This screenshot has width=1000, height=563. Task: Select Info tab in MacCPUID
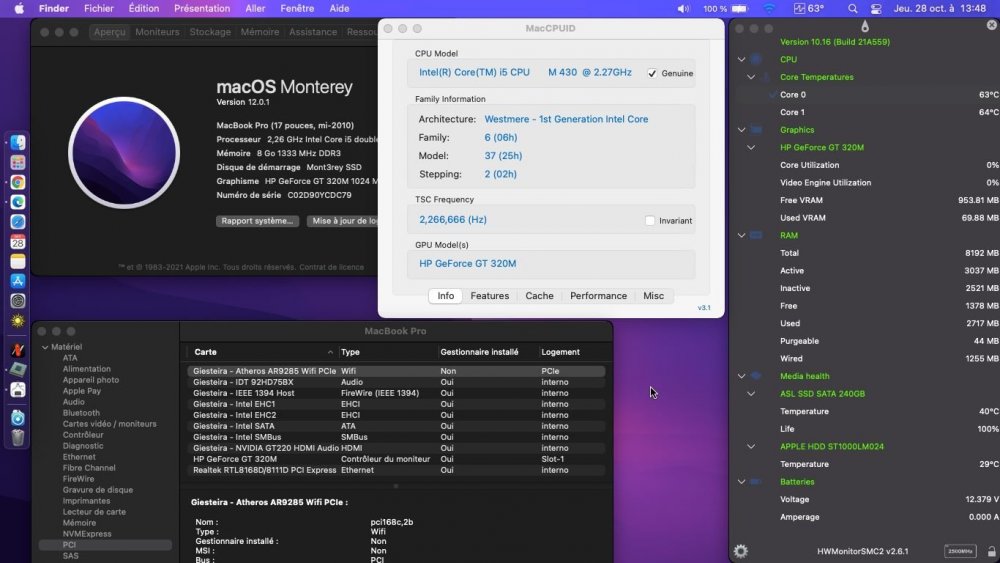[445, 296]
